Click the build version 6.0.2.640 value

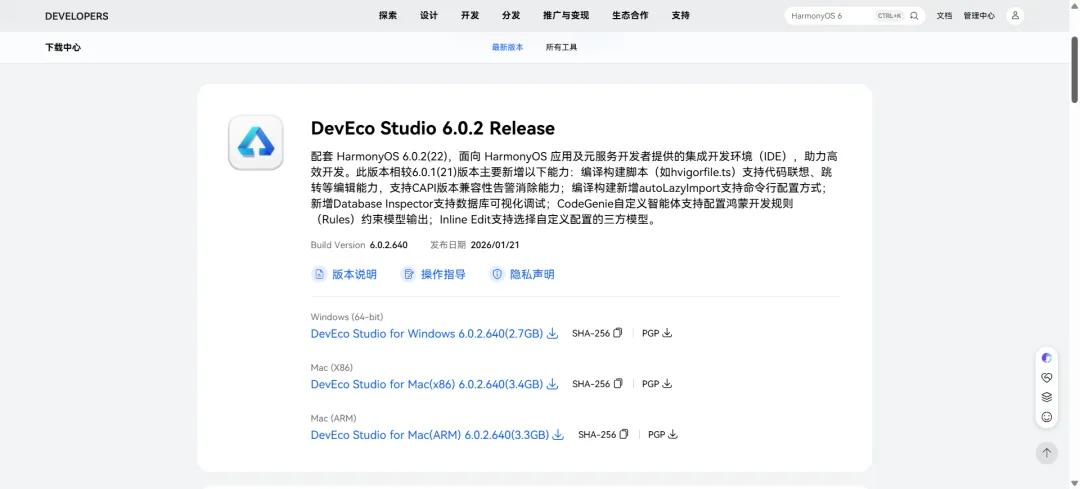coord(388,245)
